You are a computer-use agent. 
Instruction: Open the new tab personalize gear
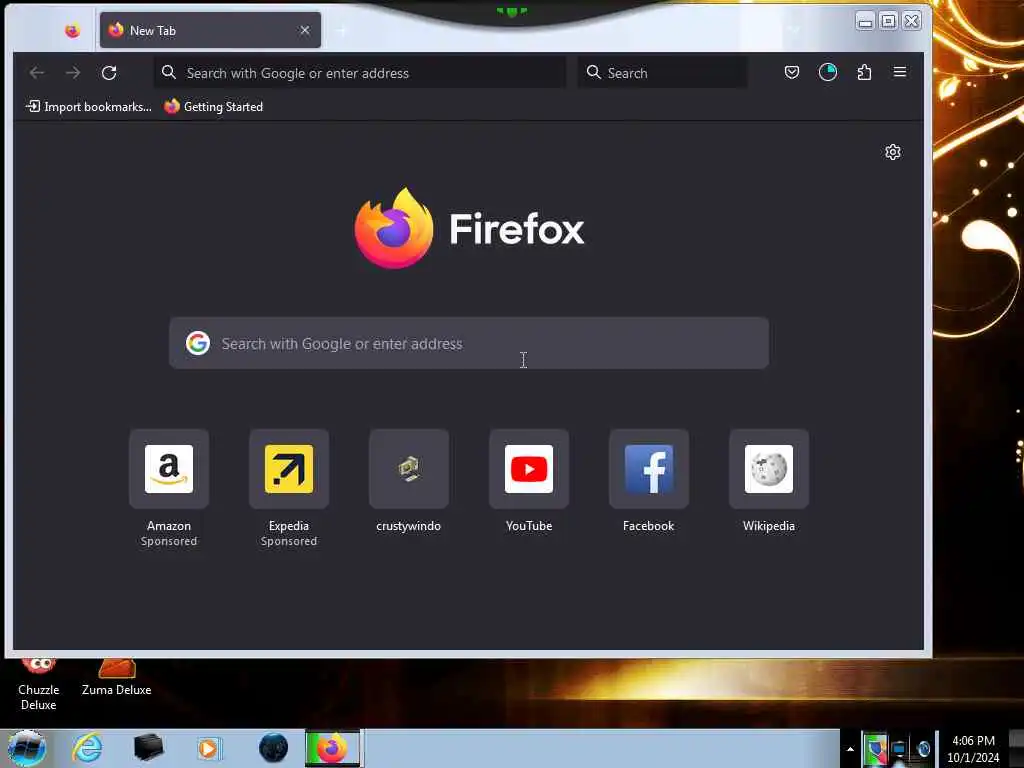click(893, 152)
